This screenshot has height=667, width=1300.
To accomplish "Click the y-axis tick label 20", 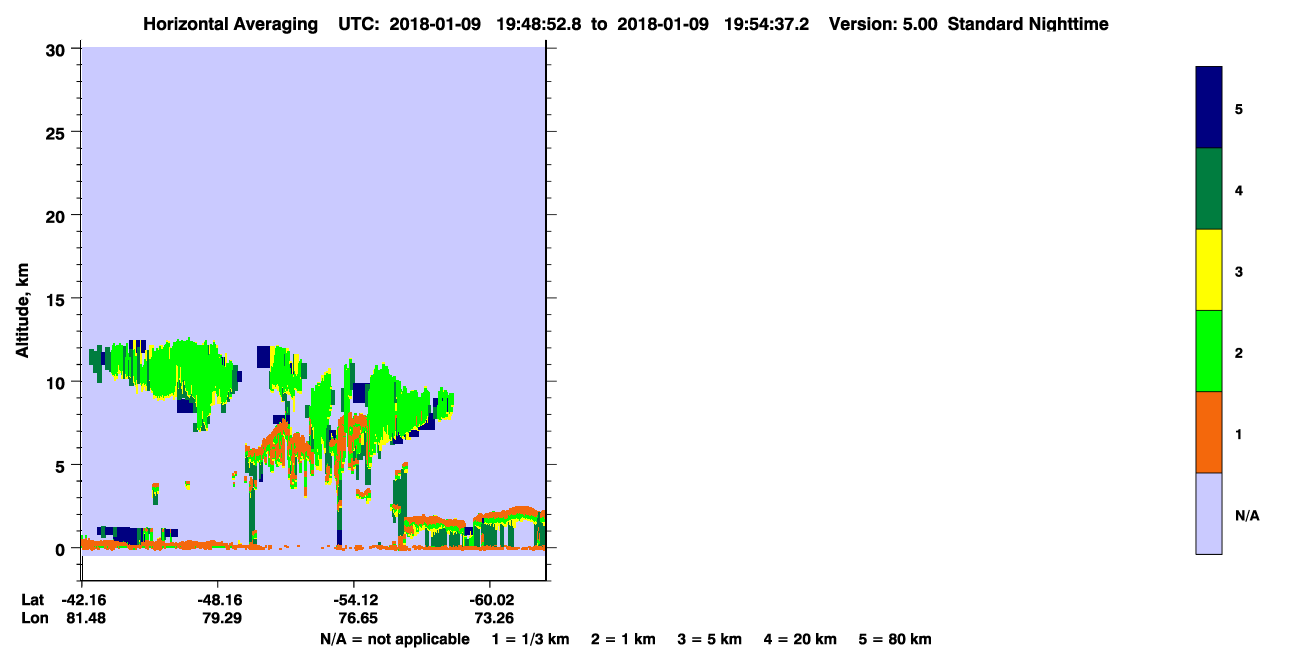I will click(57, 215).
